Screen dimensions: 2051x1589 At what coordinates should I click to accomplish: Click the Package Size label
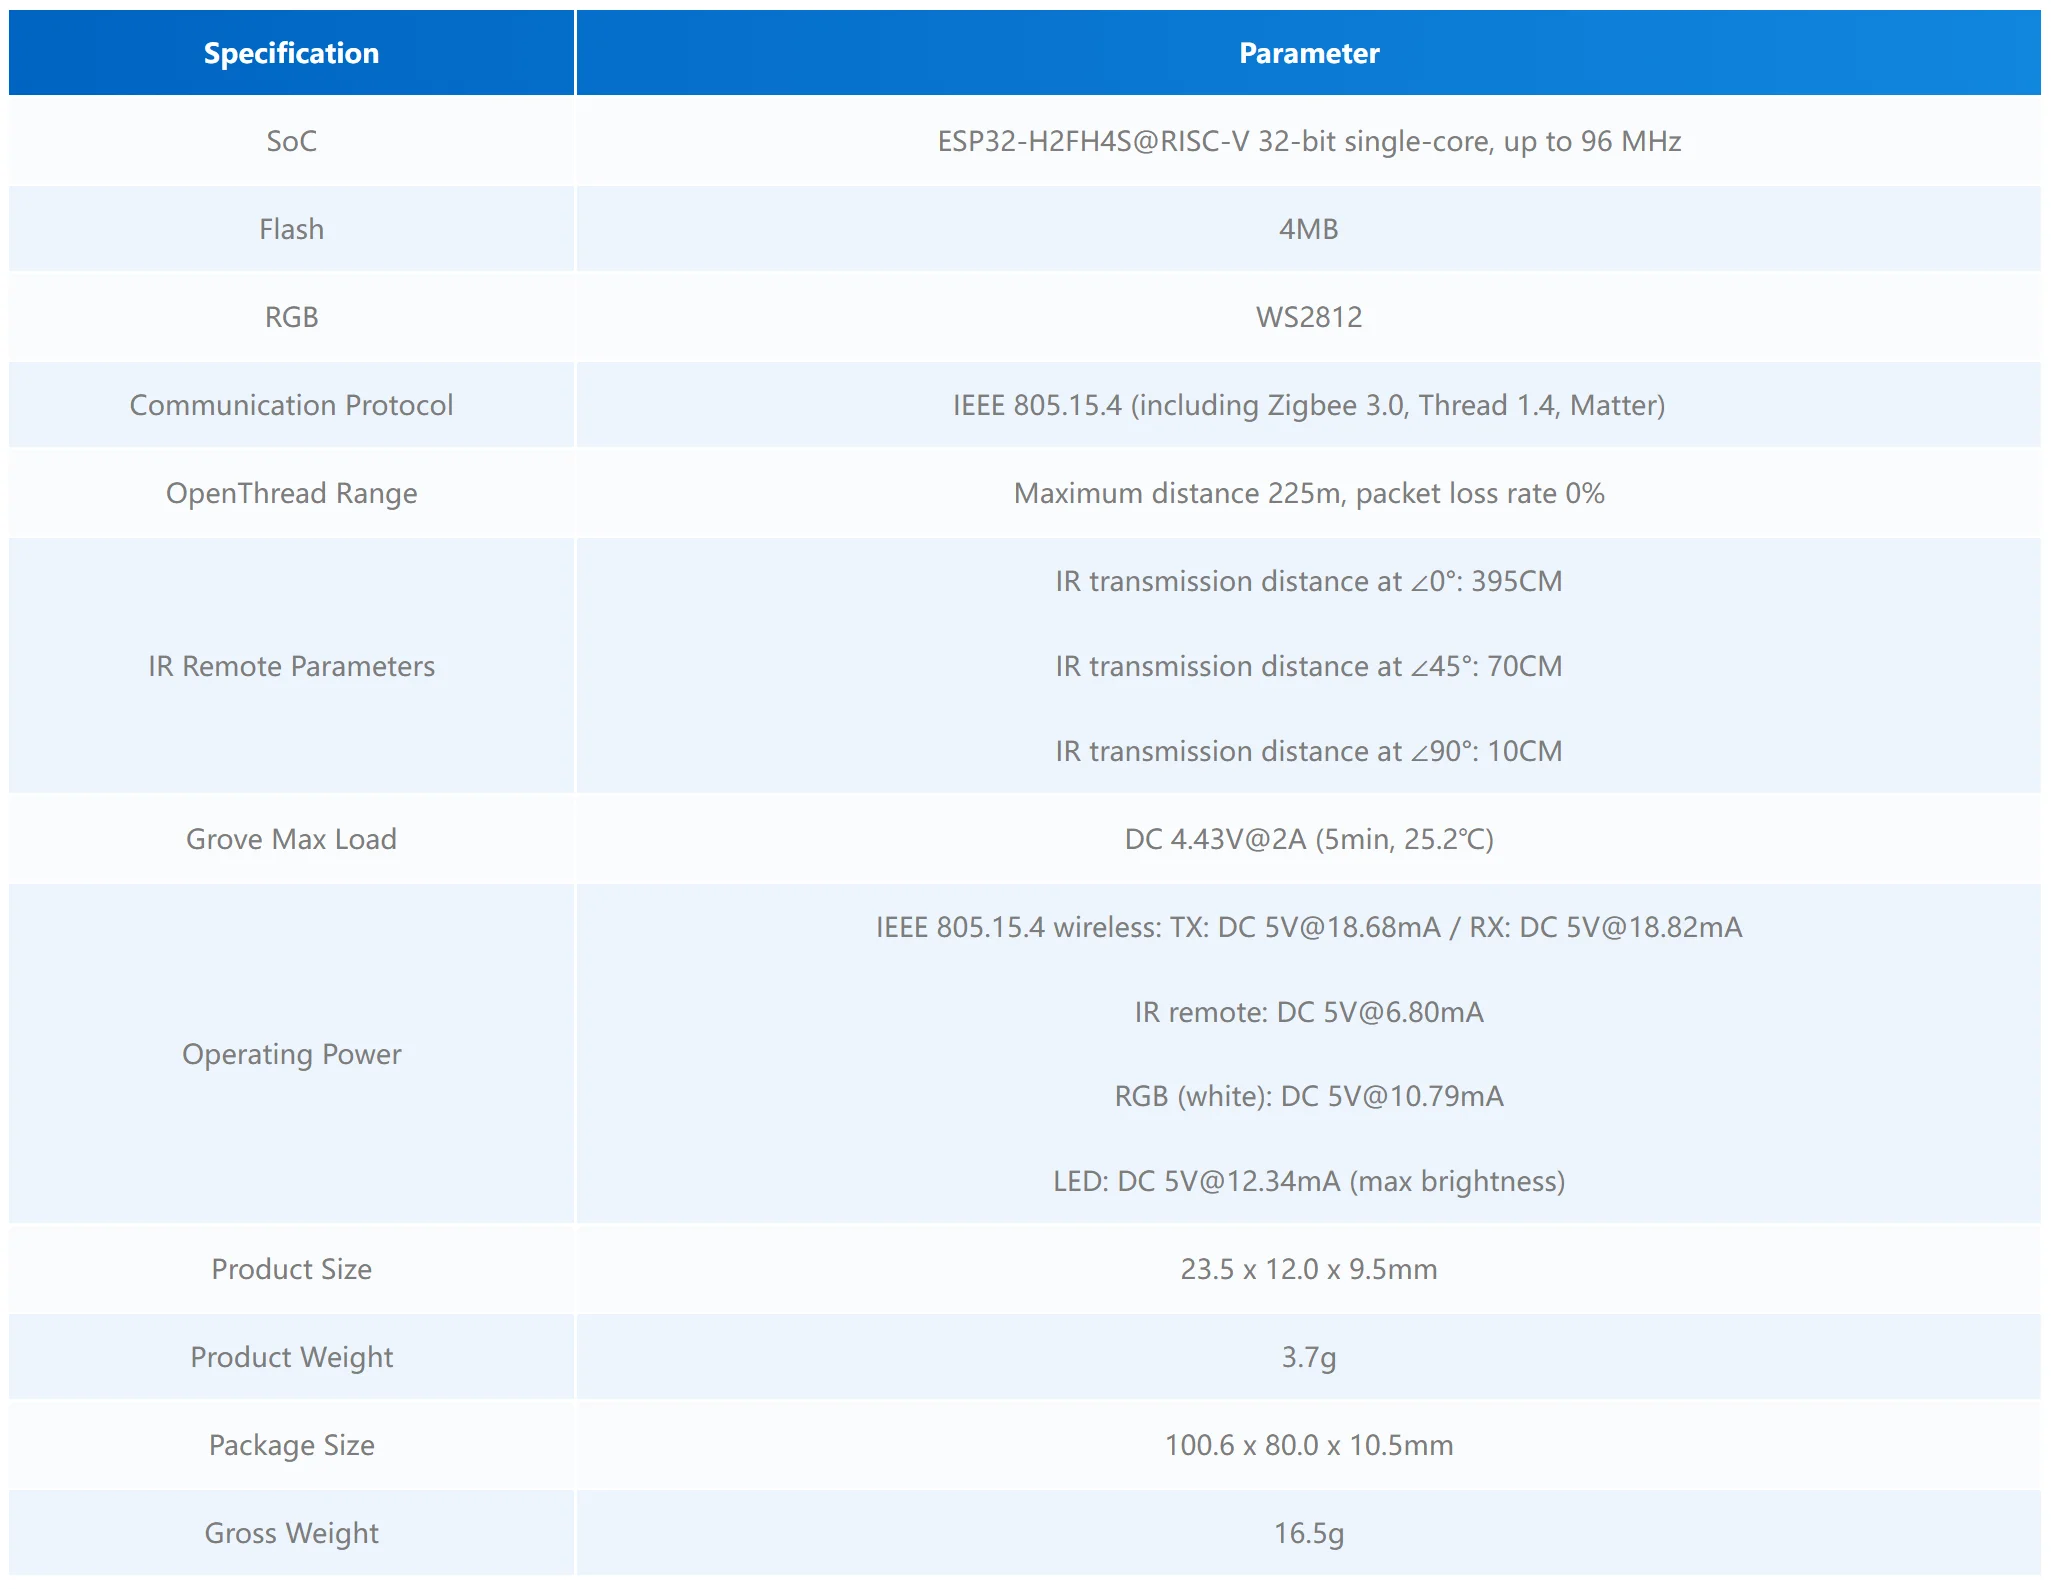point(291,1445)
